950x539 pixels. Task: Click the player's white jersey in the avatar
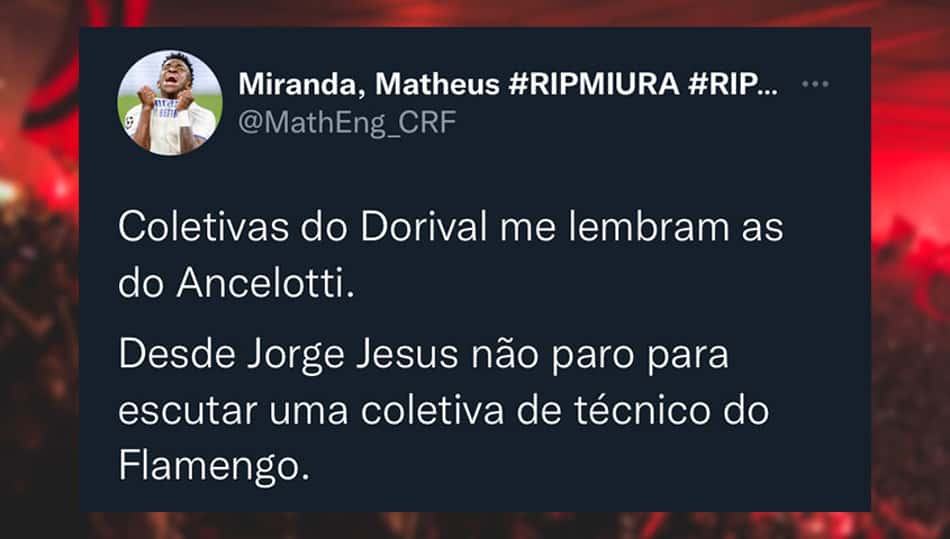171,128
